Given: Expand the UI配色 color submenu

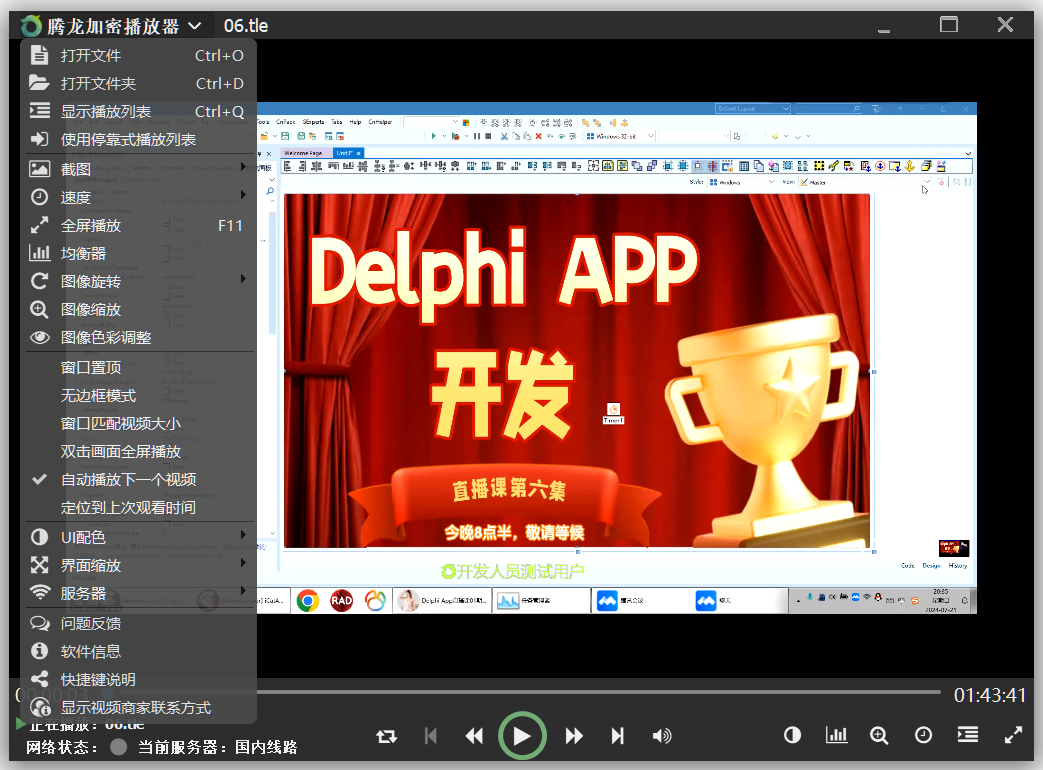Looking at the screenshot, I should coord(138,537).
